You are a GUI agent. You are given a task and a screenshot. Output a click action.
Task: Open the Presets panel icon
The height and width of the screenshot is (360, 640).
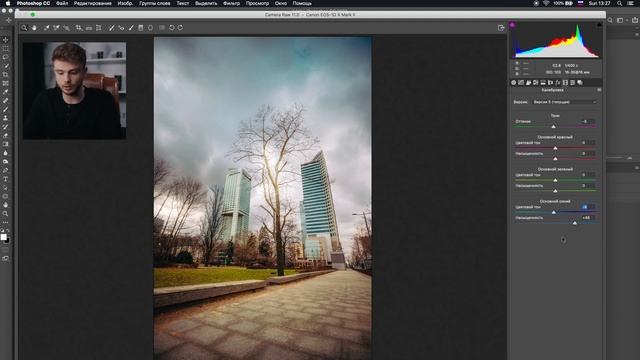(573, 82)
